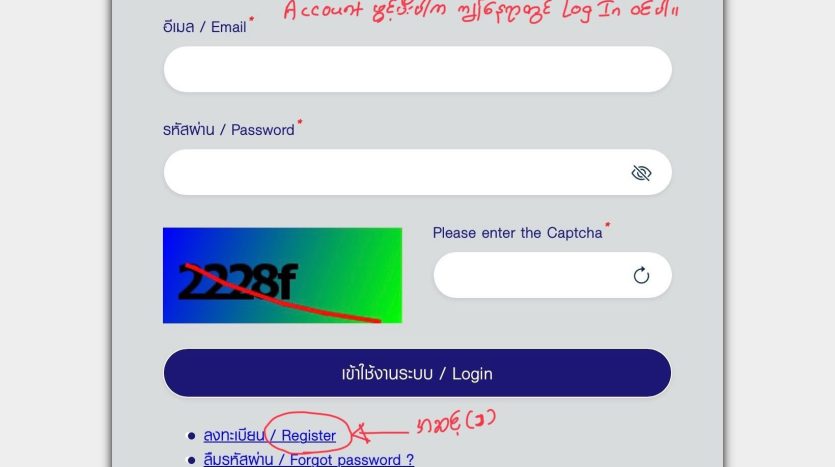Click the Please enter the Captcha label

517,233
